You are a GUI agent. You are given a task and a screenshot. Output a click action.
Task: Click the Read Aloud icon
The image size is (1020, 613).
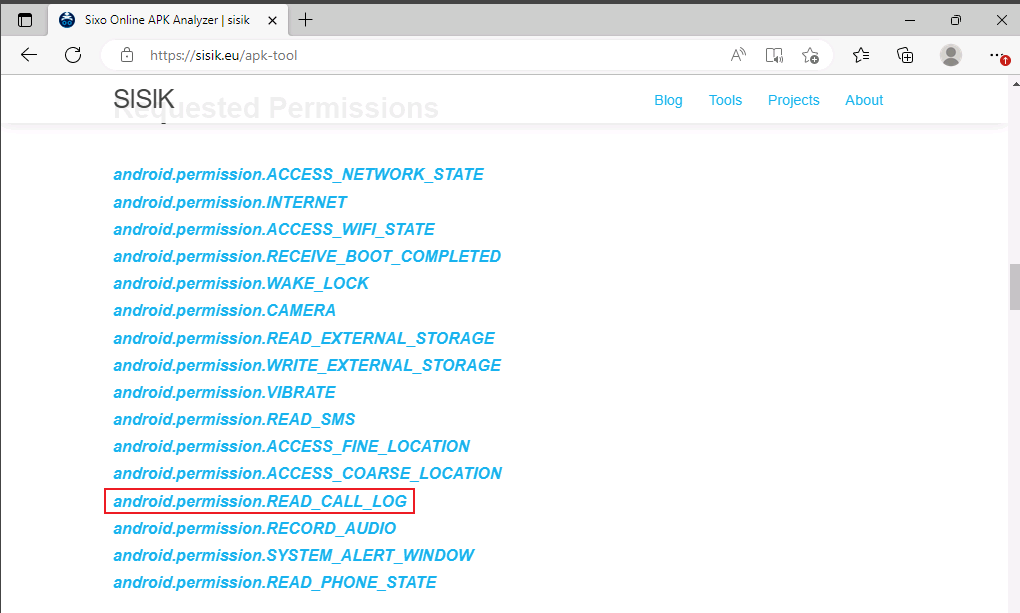point(738,55)
